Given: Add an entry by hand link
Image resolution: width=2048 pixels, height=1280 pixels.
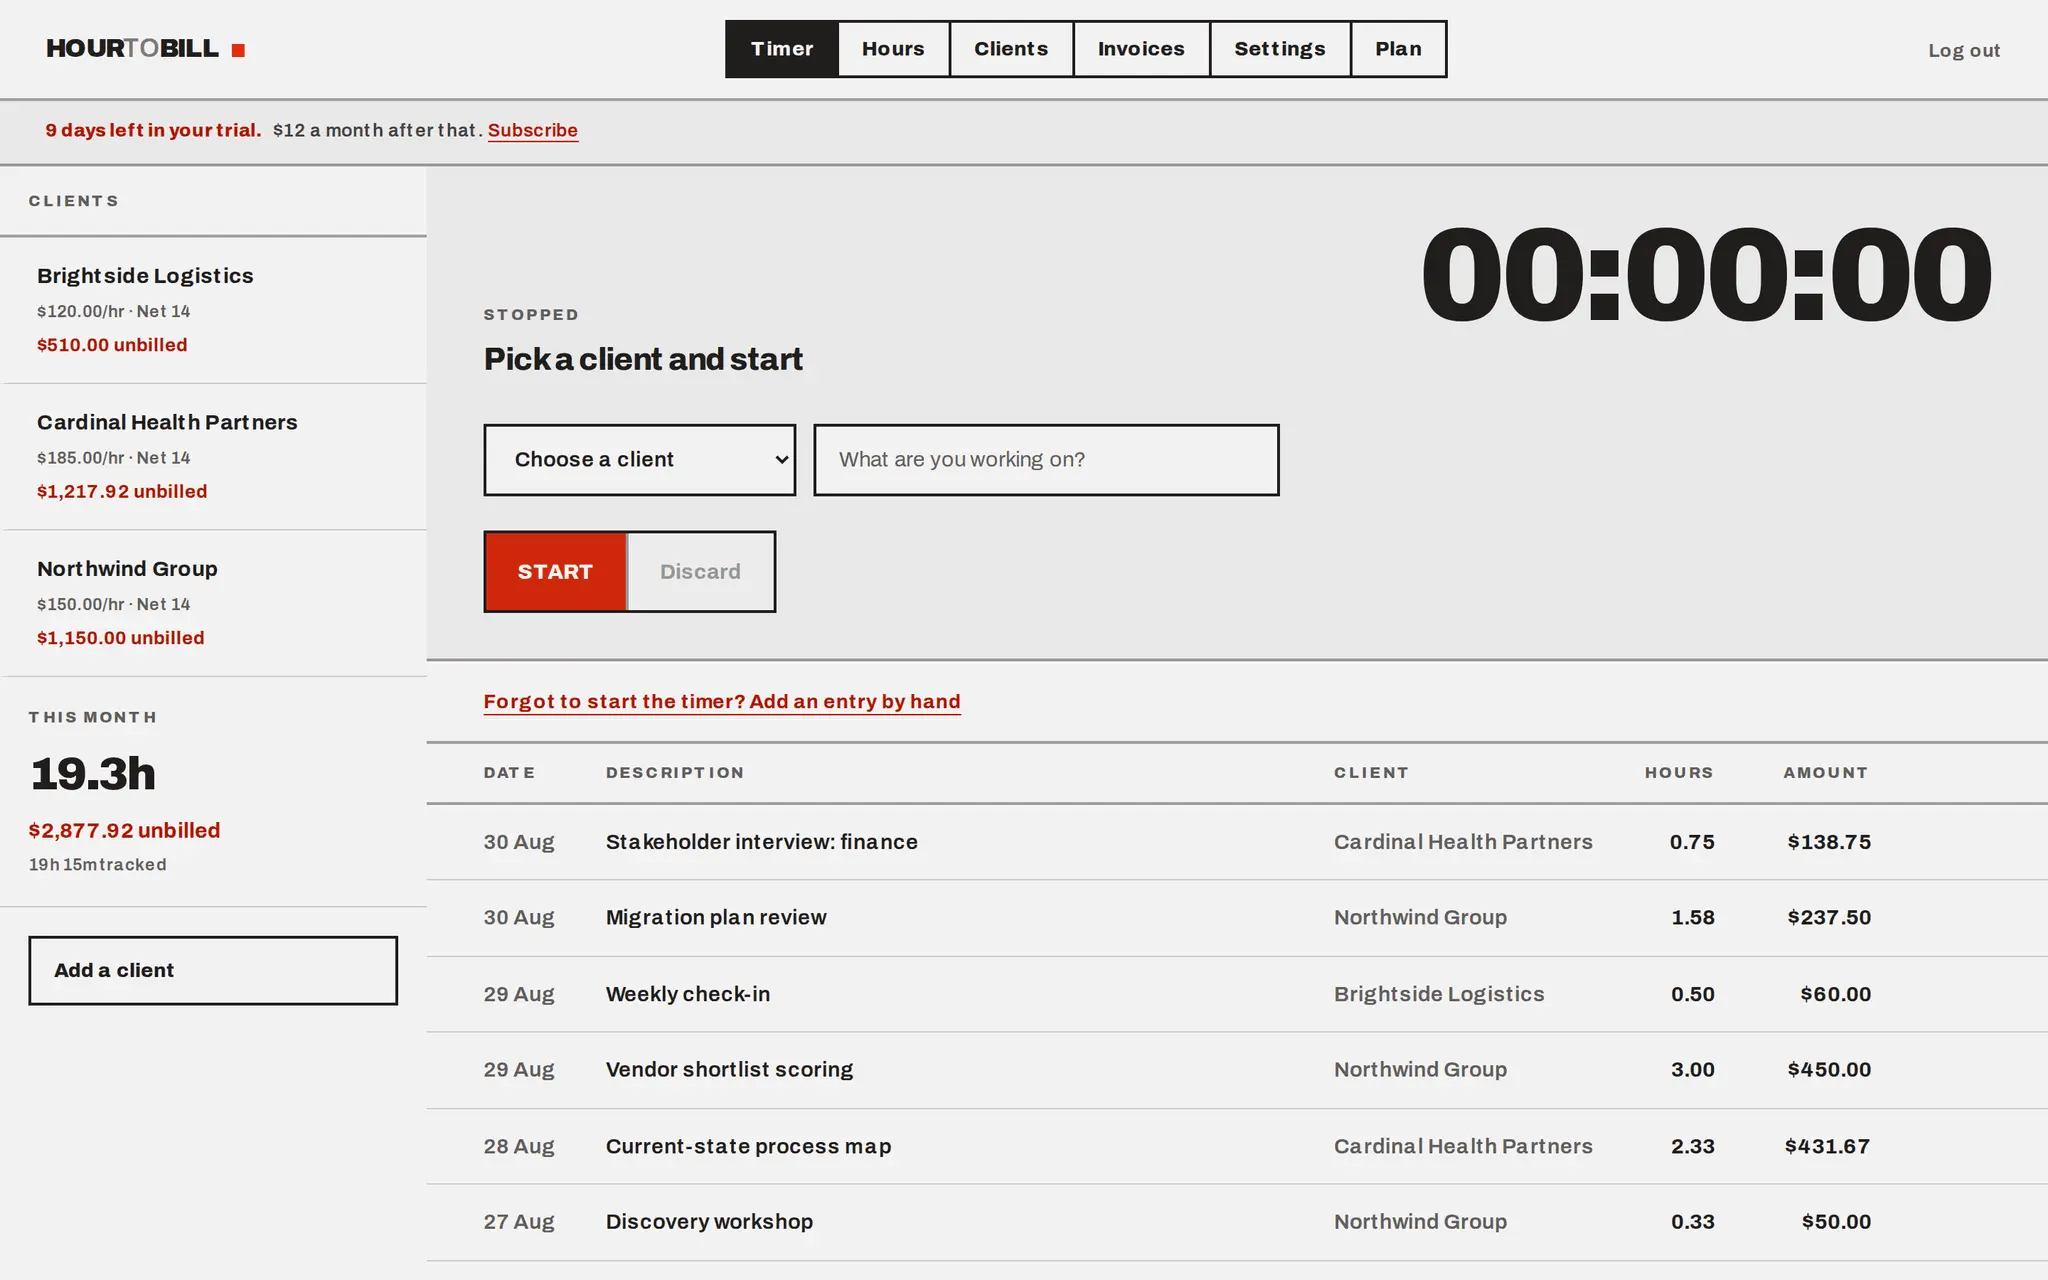Looking at the screenshot, I should (x=722, y=702).
